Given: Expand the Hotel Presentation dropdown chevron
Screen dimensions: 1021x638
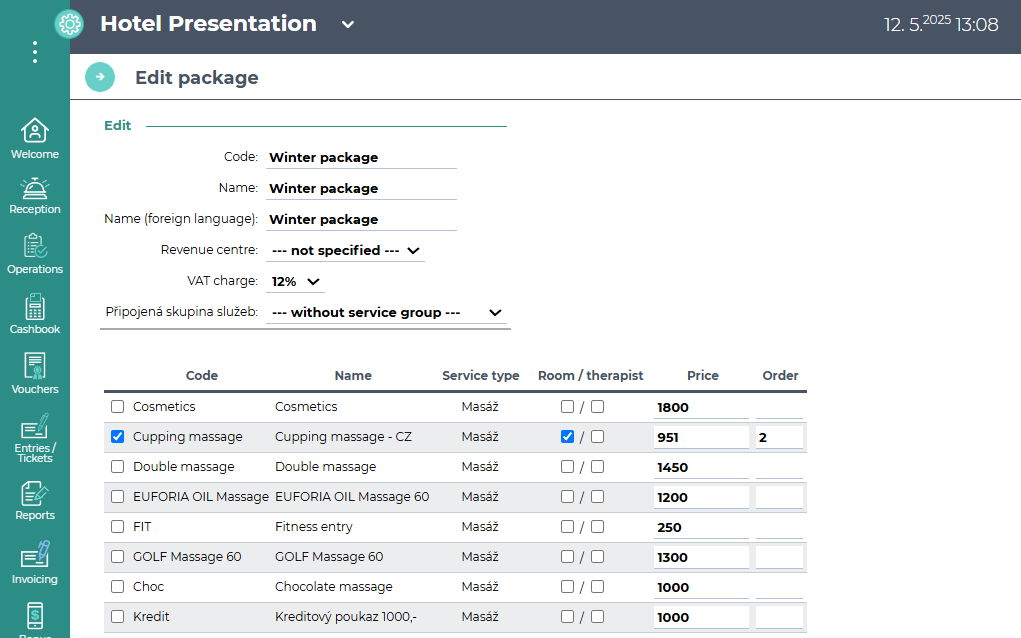Looking at the screenshot, I should pyautogui.click(x=348, y=25).
